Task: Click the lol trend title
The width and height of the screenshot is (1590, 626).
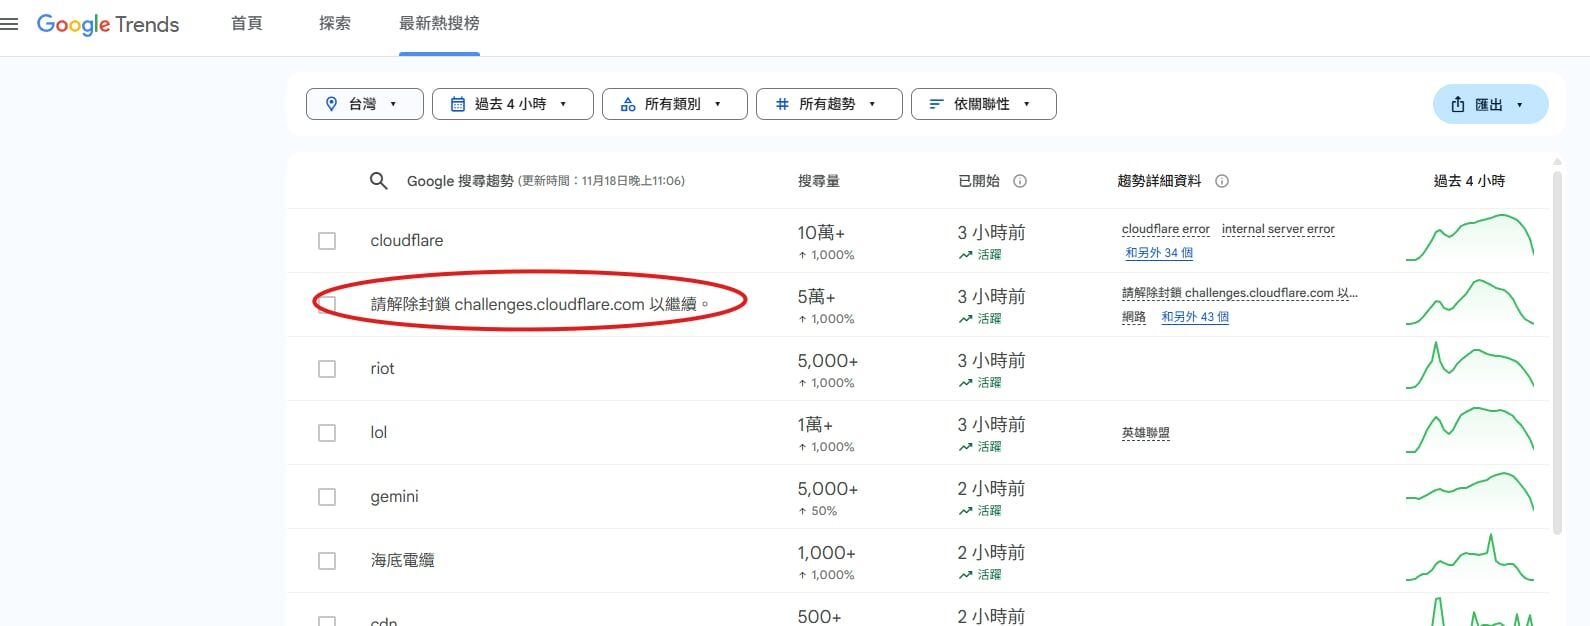Action: [378, 433]
